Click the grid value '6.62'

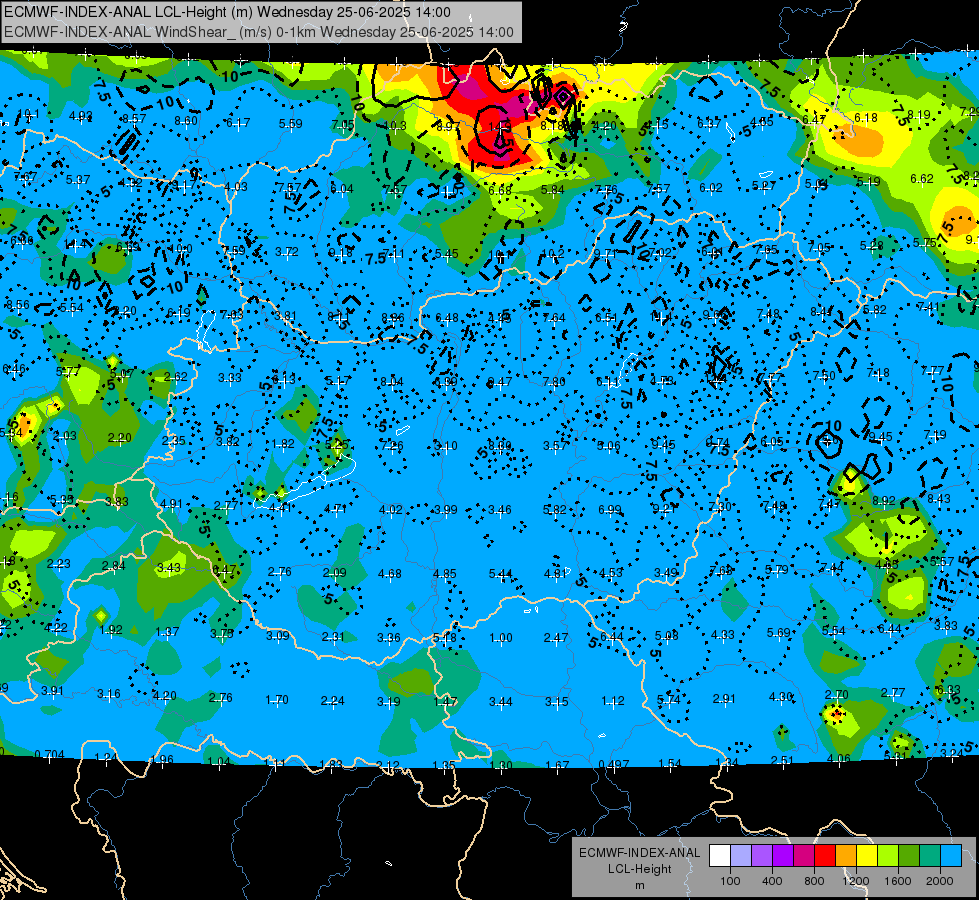922,179
